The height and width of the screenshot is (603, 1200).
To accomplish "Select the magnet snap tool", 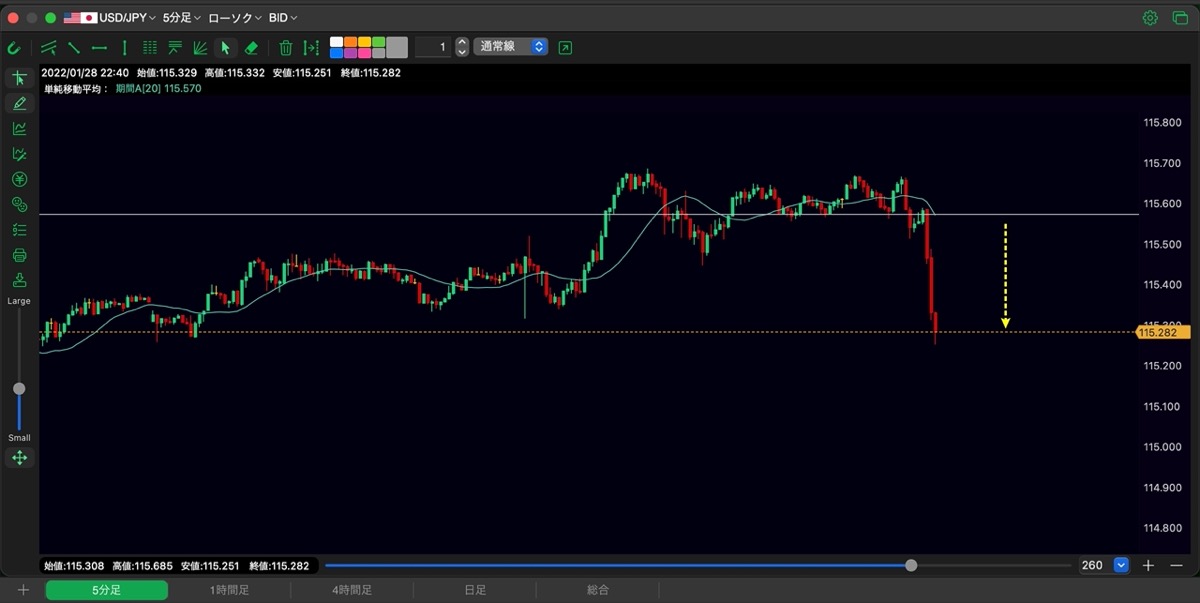I will point(14,47).
